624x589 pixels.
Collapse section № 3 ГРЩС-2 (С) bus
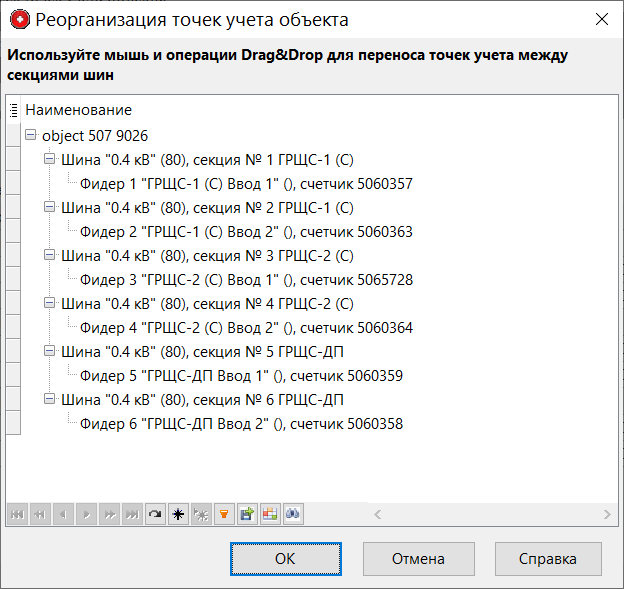tap(49, 255)
